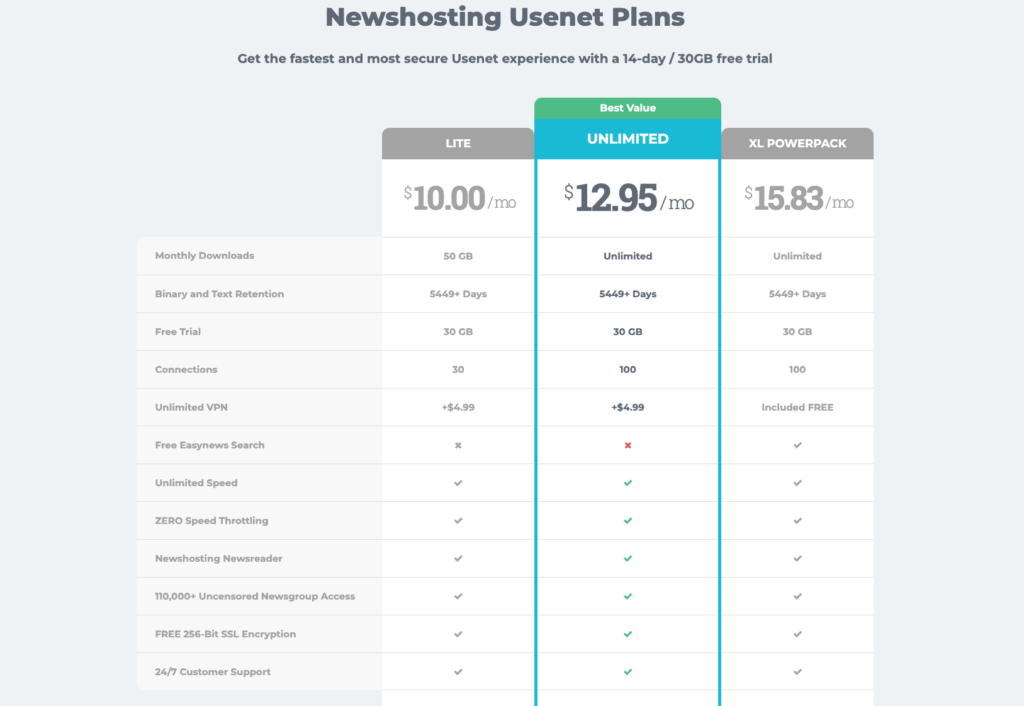Click Unlimited plan 30 GB free trial

pyautogui.click(x=628, y=332)
